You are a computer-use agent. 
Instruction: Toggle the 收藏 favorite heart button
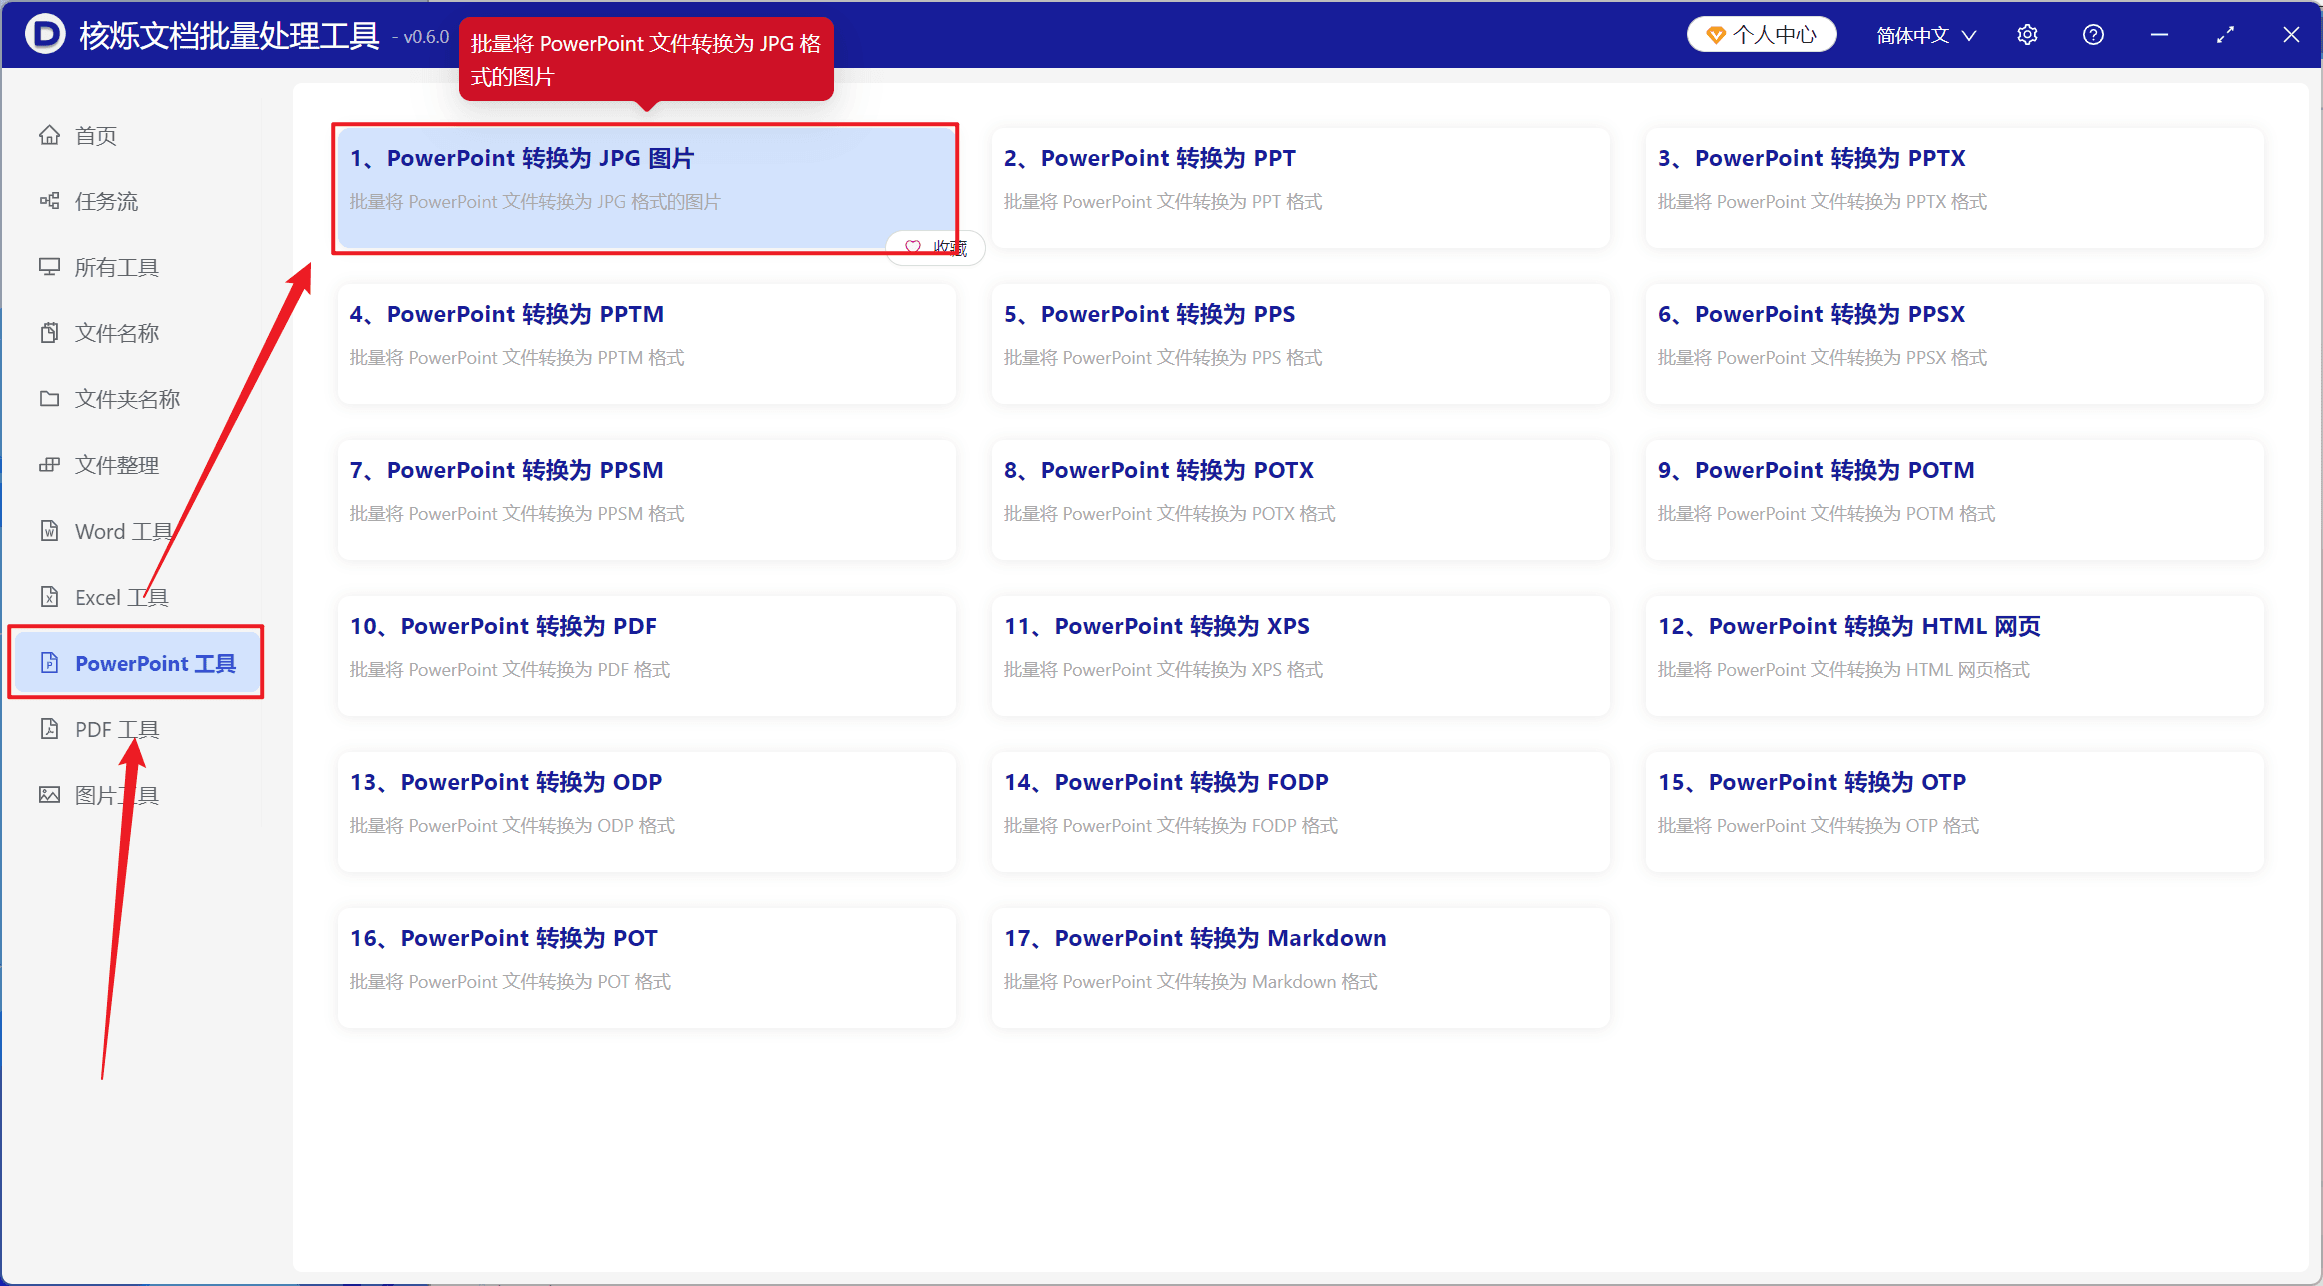click(x=935, y=247)
